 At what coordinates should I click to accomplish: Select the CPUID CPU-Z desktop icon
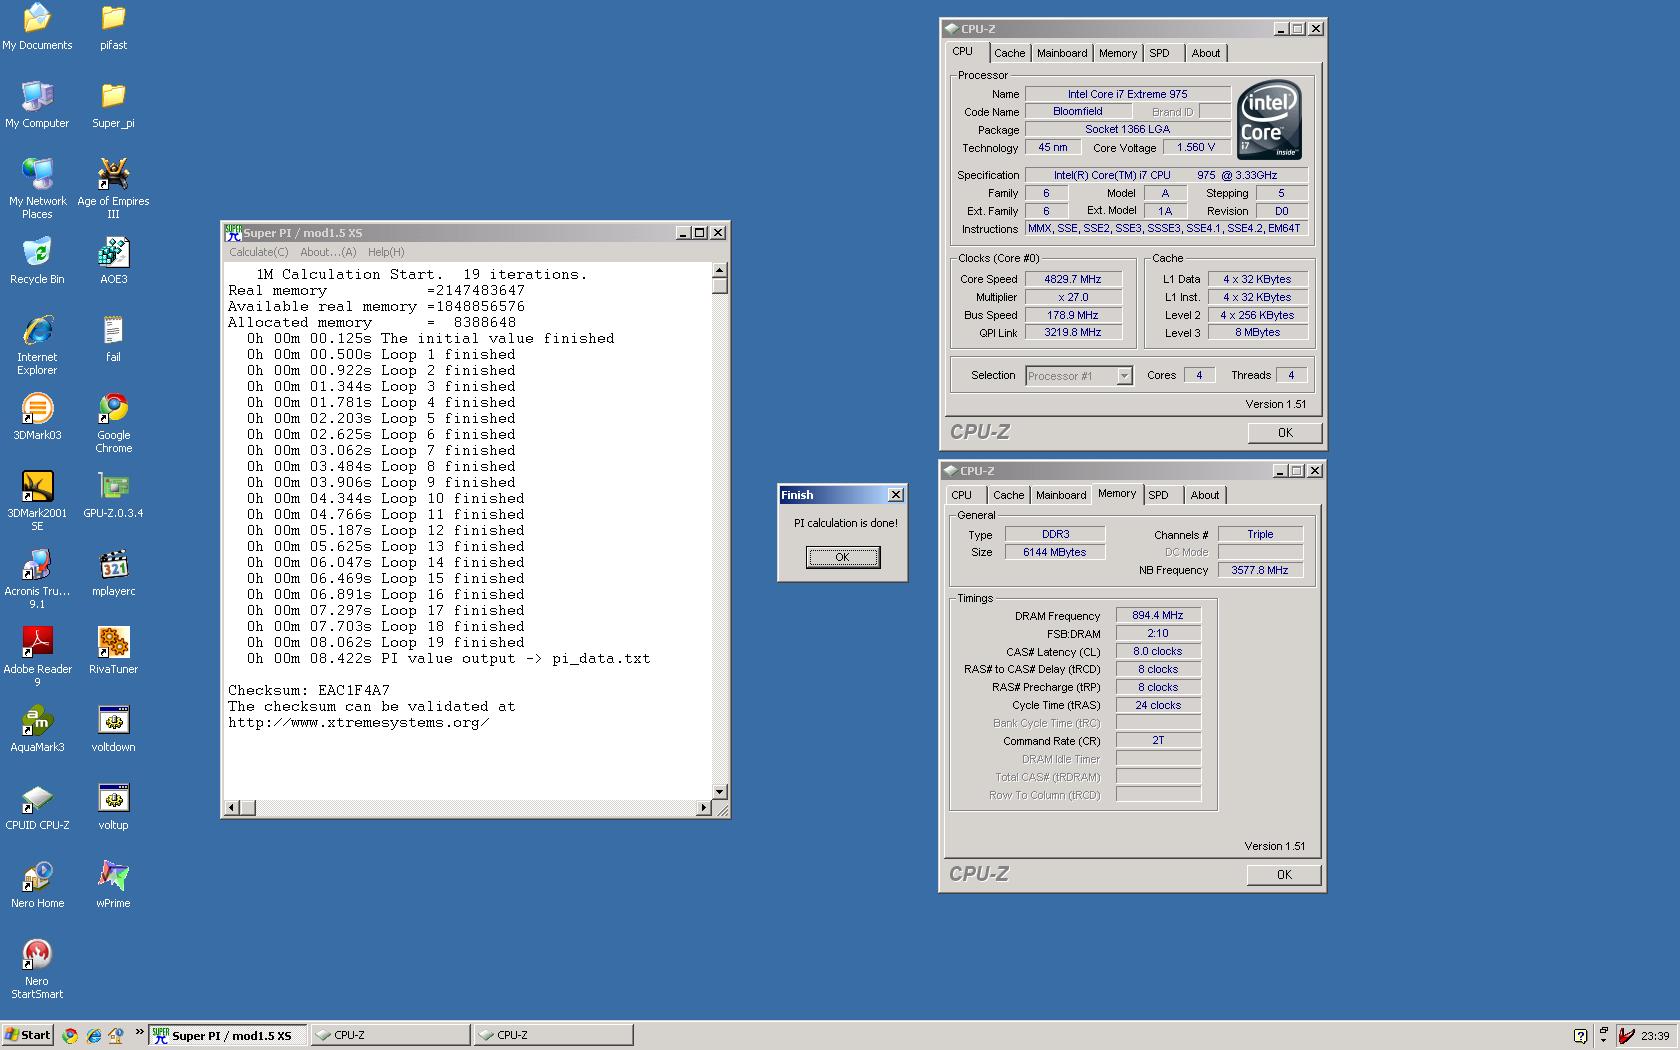coord(37,807)
